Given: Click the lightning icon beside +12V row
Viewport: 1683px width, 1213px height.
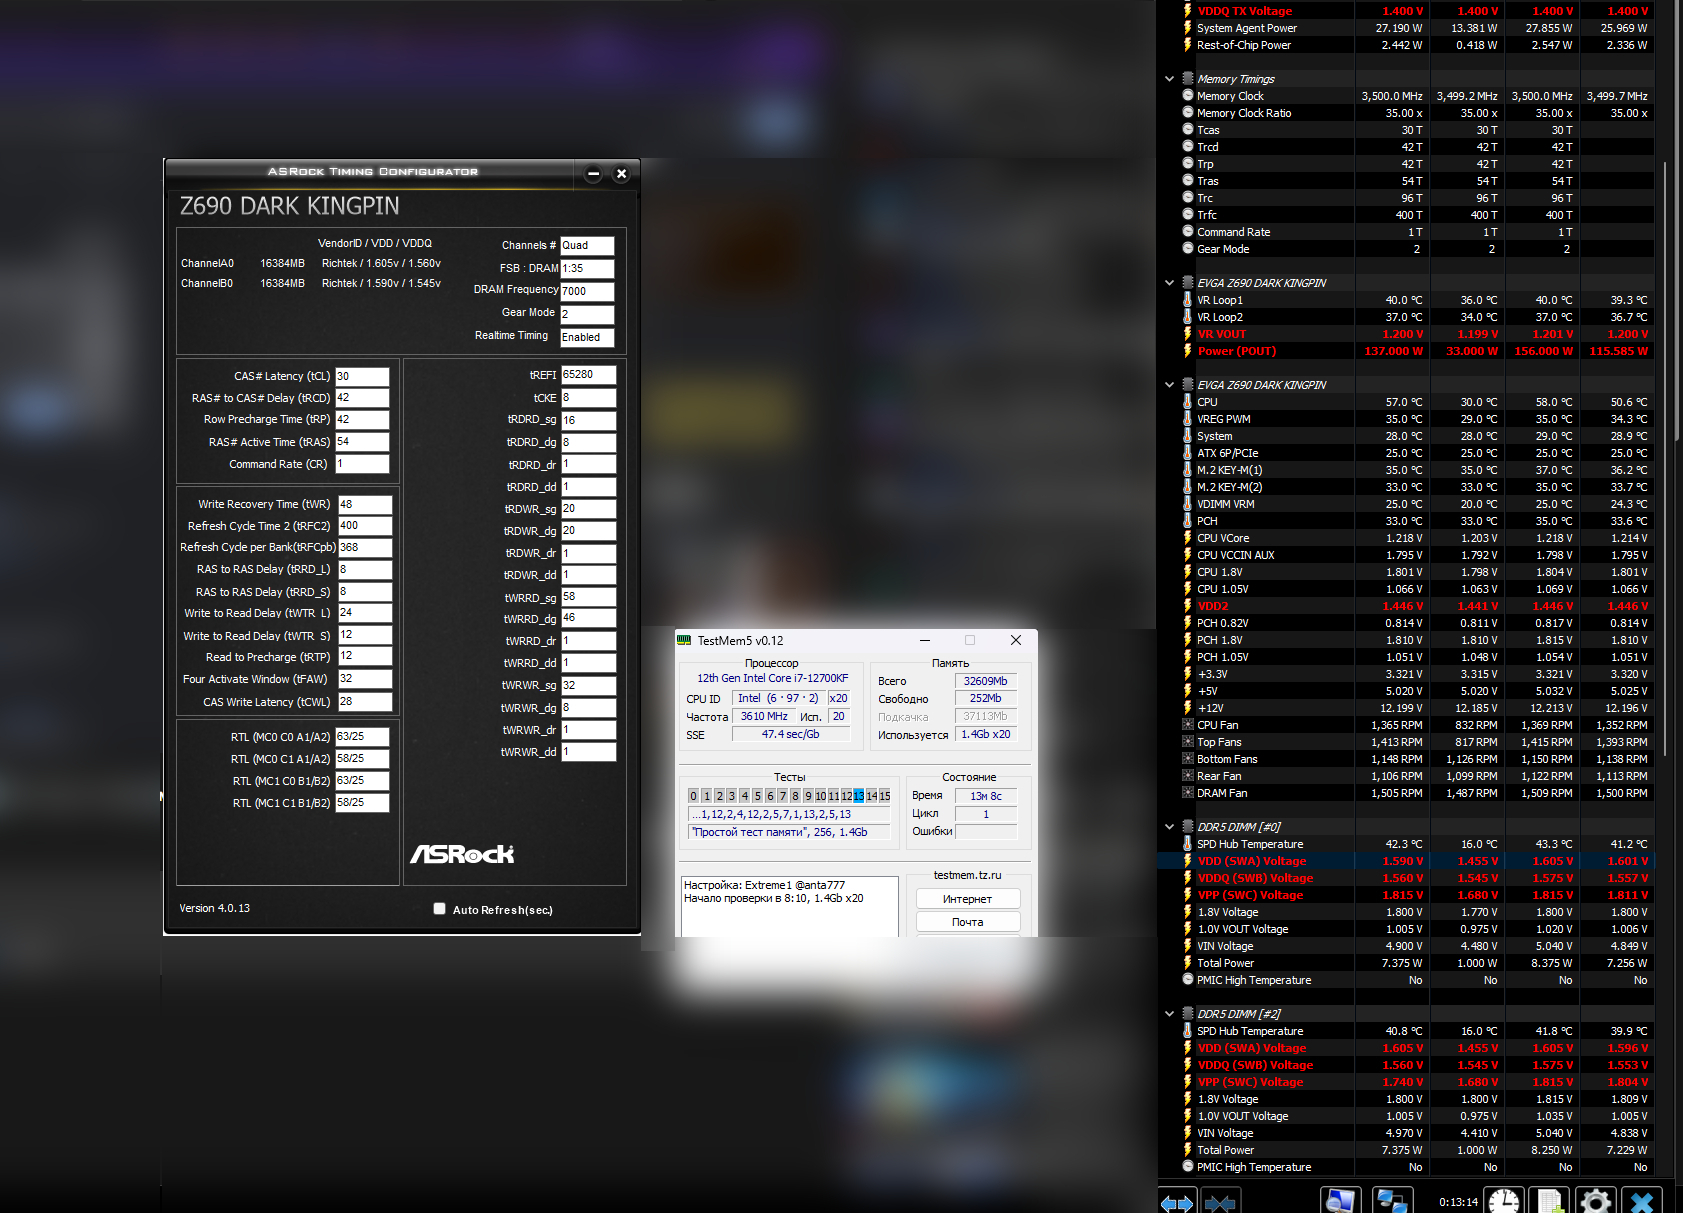Looking at the screenshot, I should [1188, 708].
